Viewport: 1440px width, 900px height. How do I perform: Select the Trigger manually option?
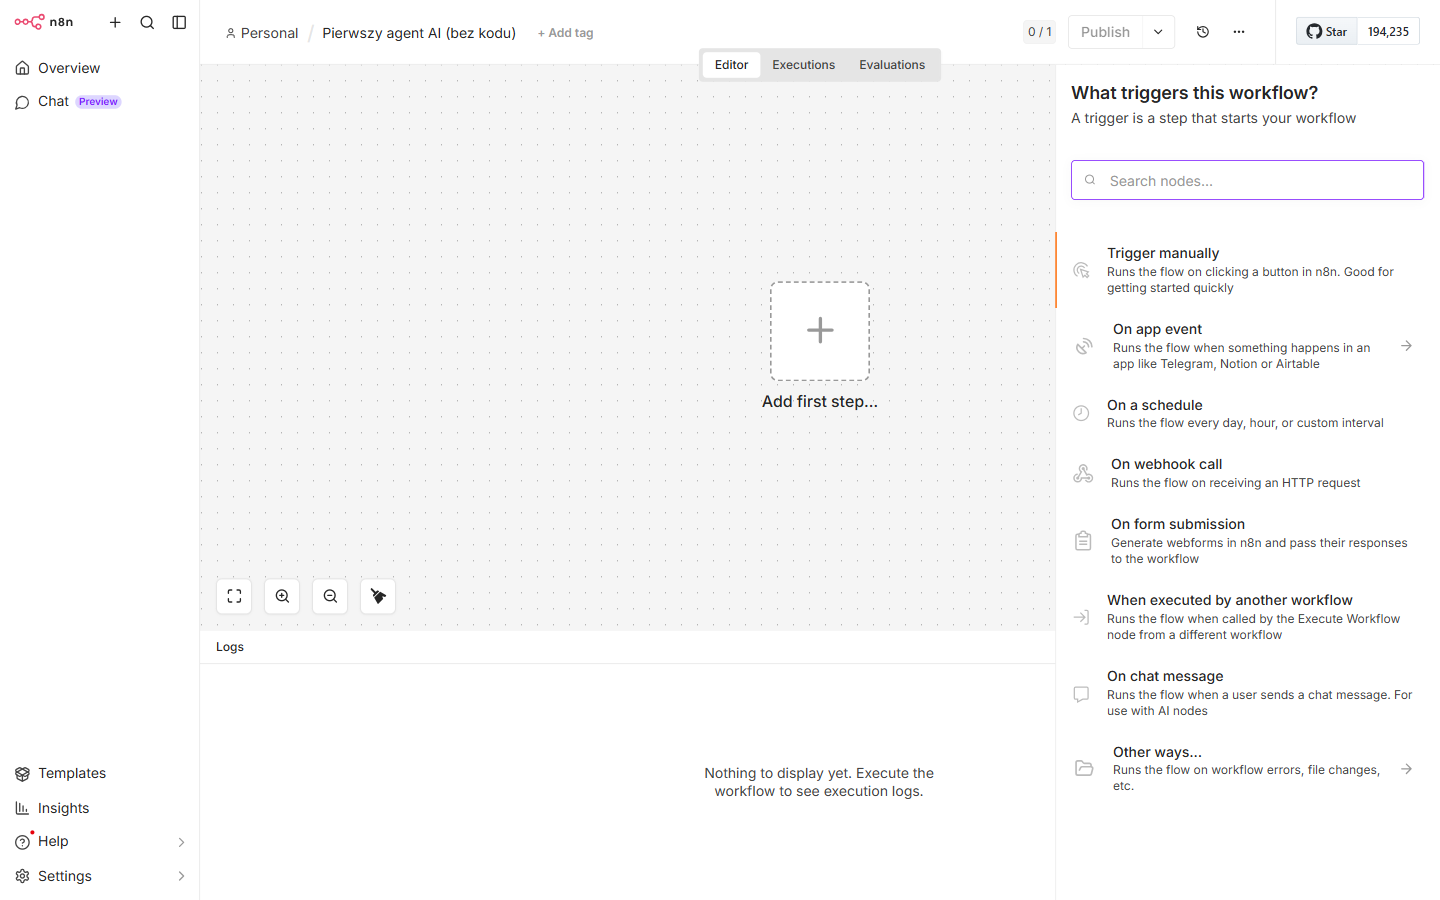[x=1248, y=270]
